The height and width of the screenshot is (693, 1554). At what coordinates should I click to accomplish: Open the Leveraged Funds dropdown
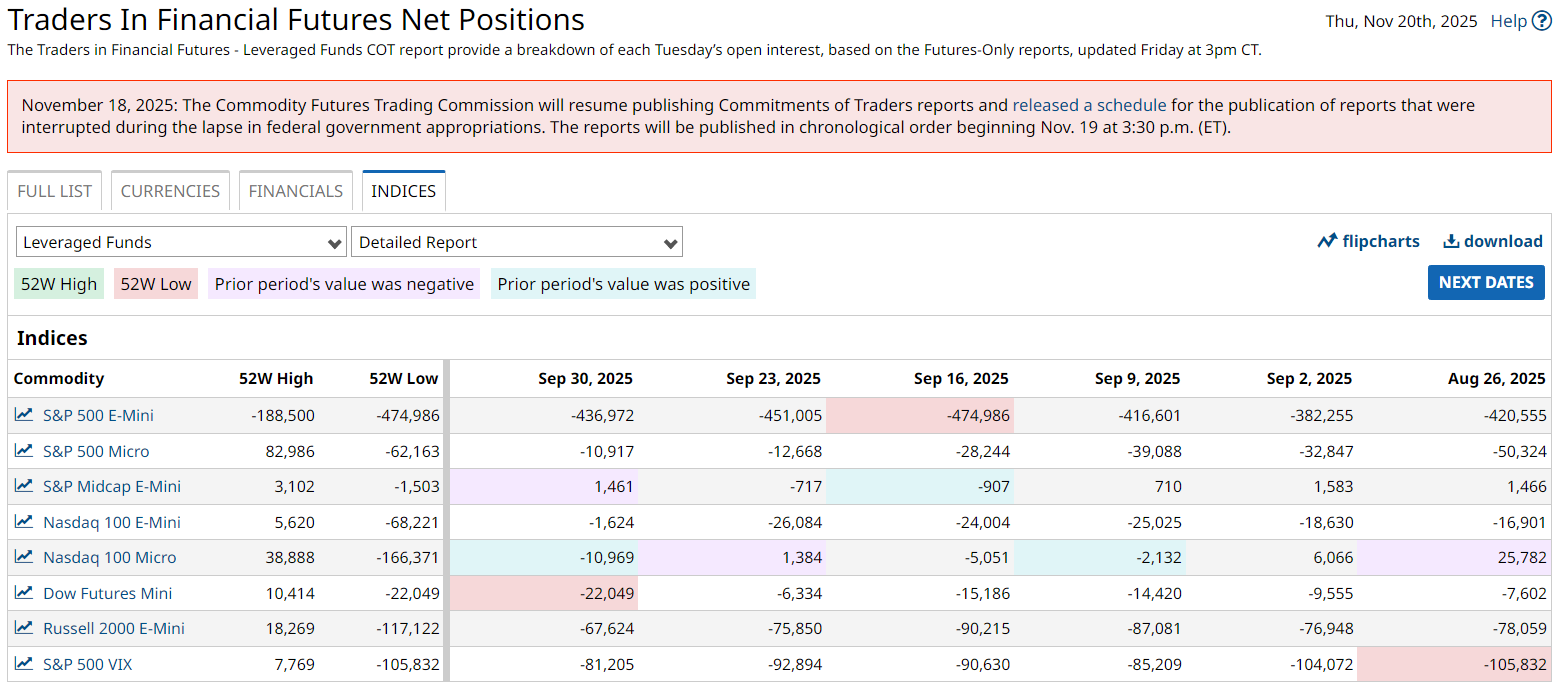click(x=182, y=242)
